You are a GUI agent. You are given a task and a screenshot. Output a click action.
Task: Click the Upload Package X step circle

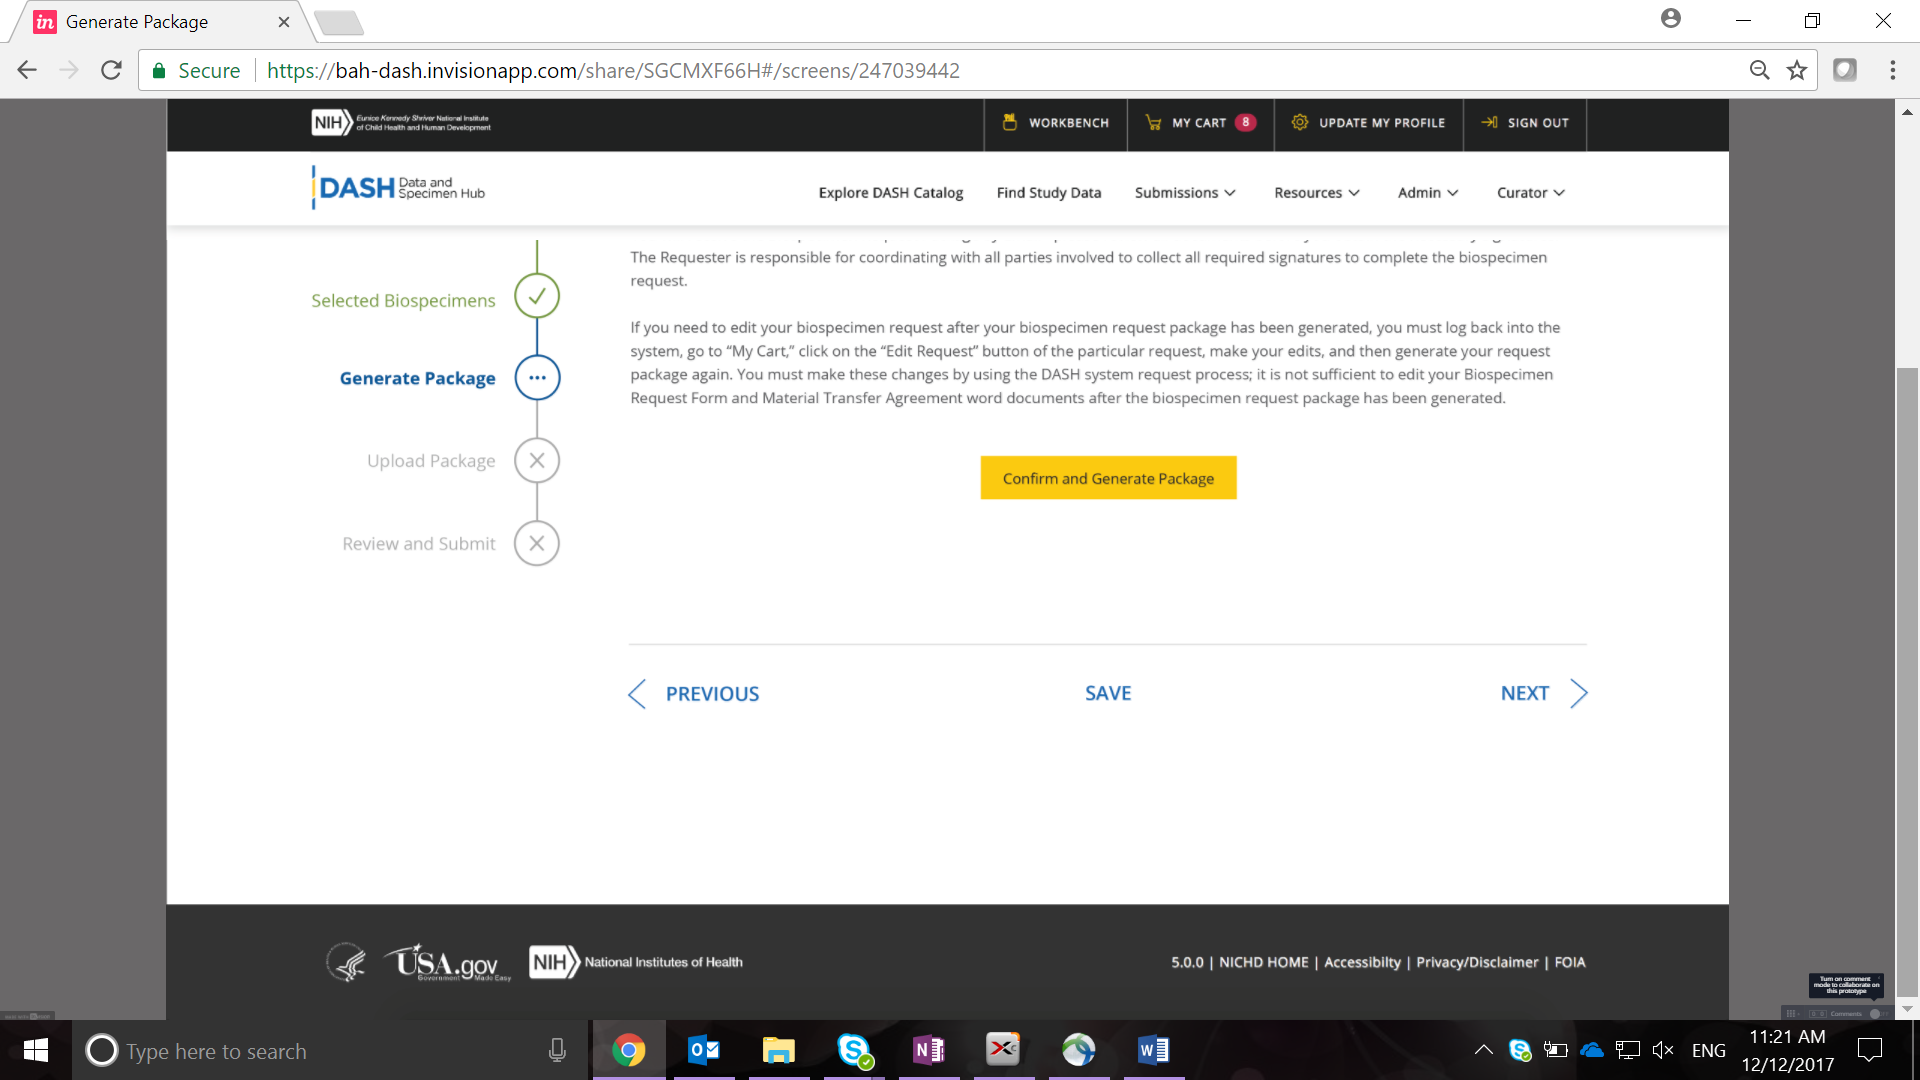click(537, 461)
